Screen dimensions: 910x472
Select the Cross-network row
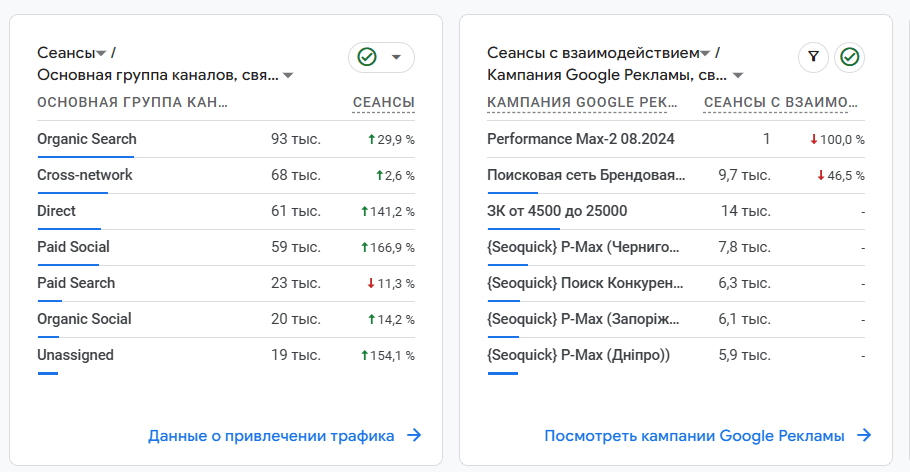(226, 175)
